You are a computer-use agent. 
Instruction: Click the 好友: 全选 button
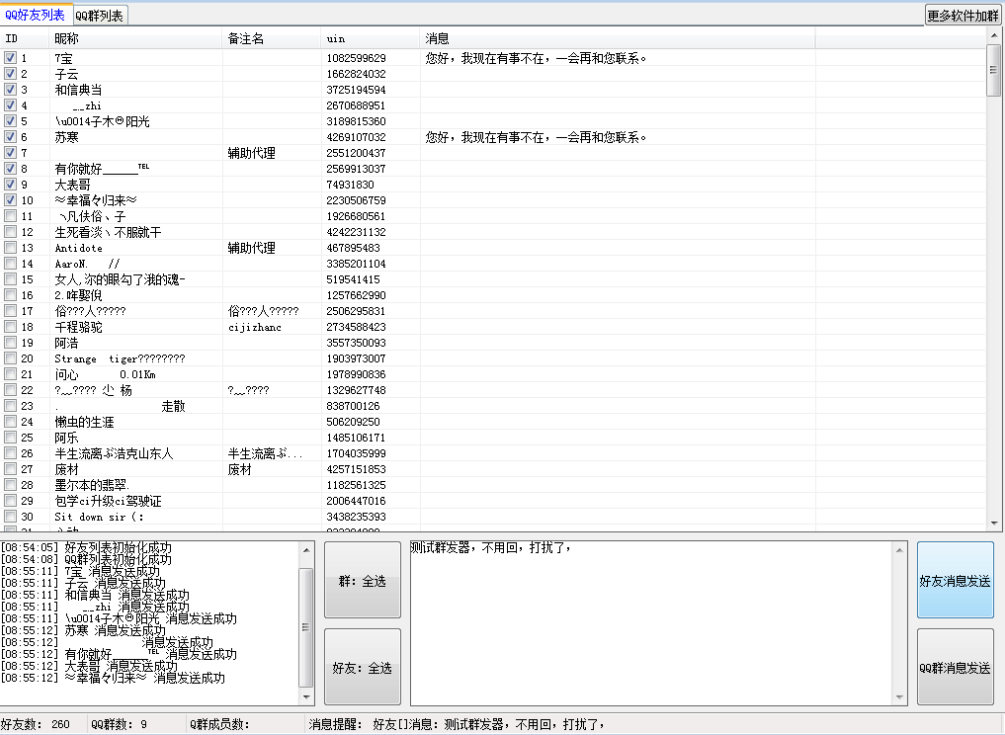[x=362, y=668]
